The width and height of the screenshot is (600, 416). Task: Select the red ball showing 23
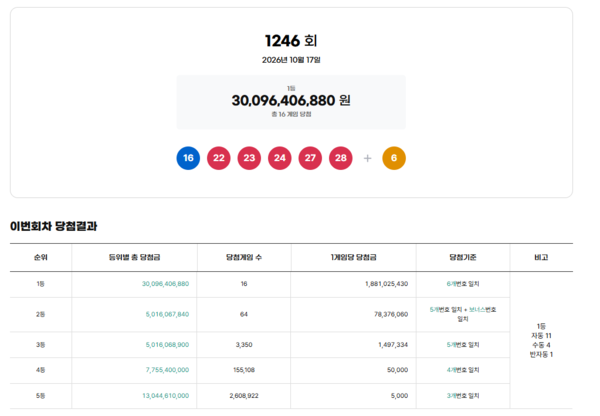tap(249, 158)
